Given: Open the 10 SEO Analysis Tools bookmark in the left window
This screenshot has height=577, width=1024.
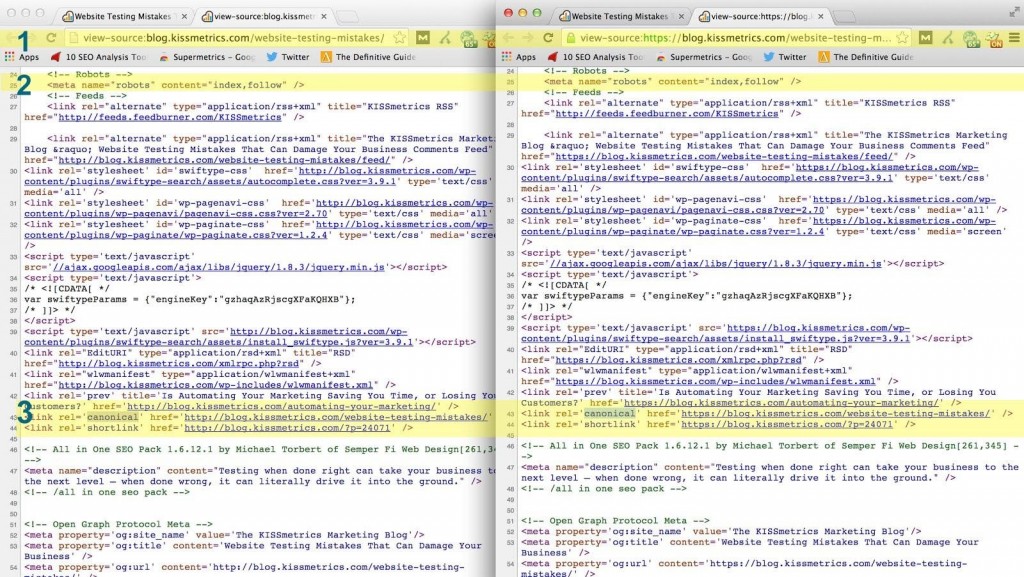Looking at the screenshot, I should (x=99, y=57).
